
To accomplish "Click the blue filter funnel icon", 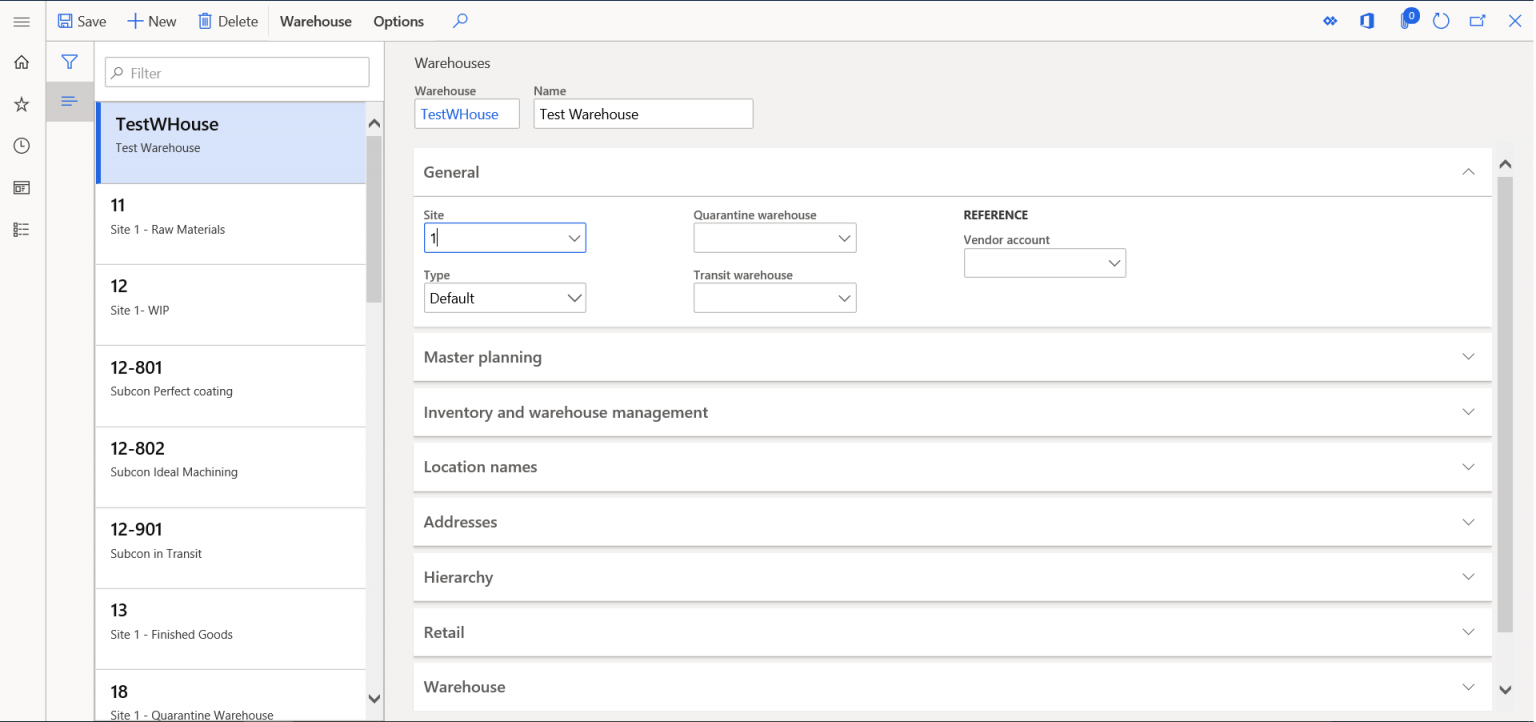I will pos(69,61).
